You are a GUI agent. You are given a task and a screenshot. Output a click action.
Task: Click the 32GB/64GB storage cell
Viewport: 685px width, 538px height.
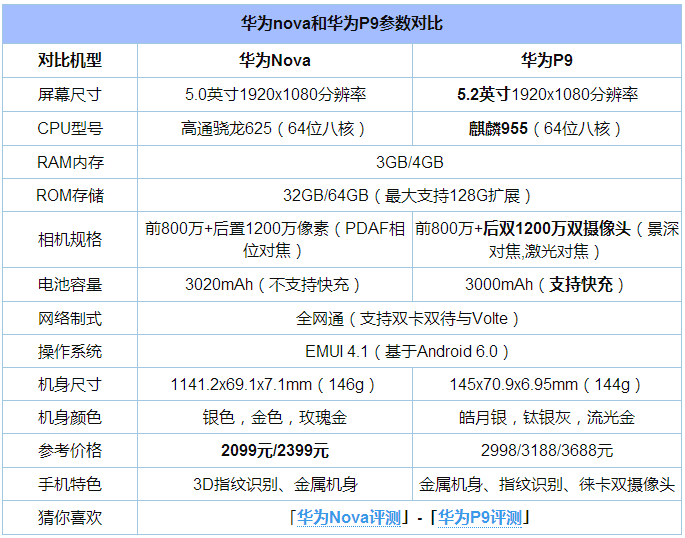click(409, 196)
